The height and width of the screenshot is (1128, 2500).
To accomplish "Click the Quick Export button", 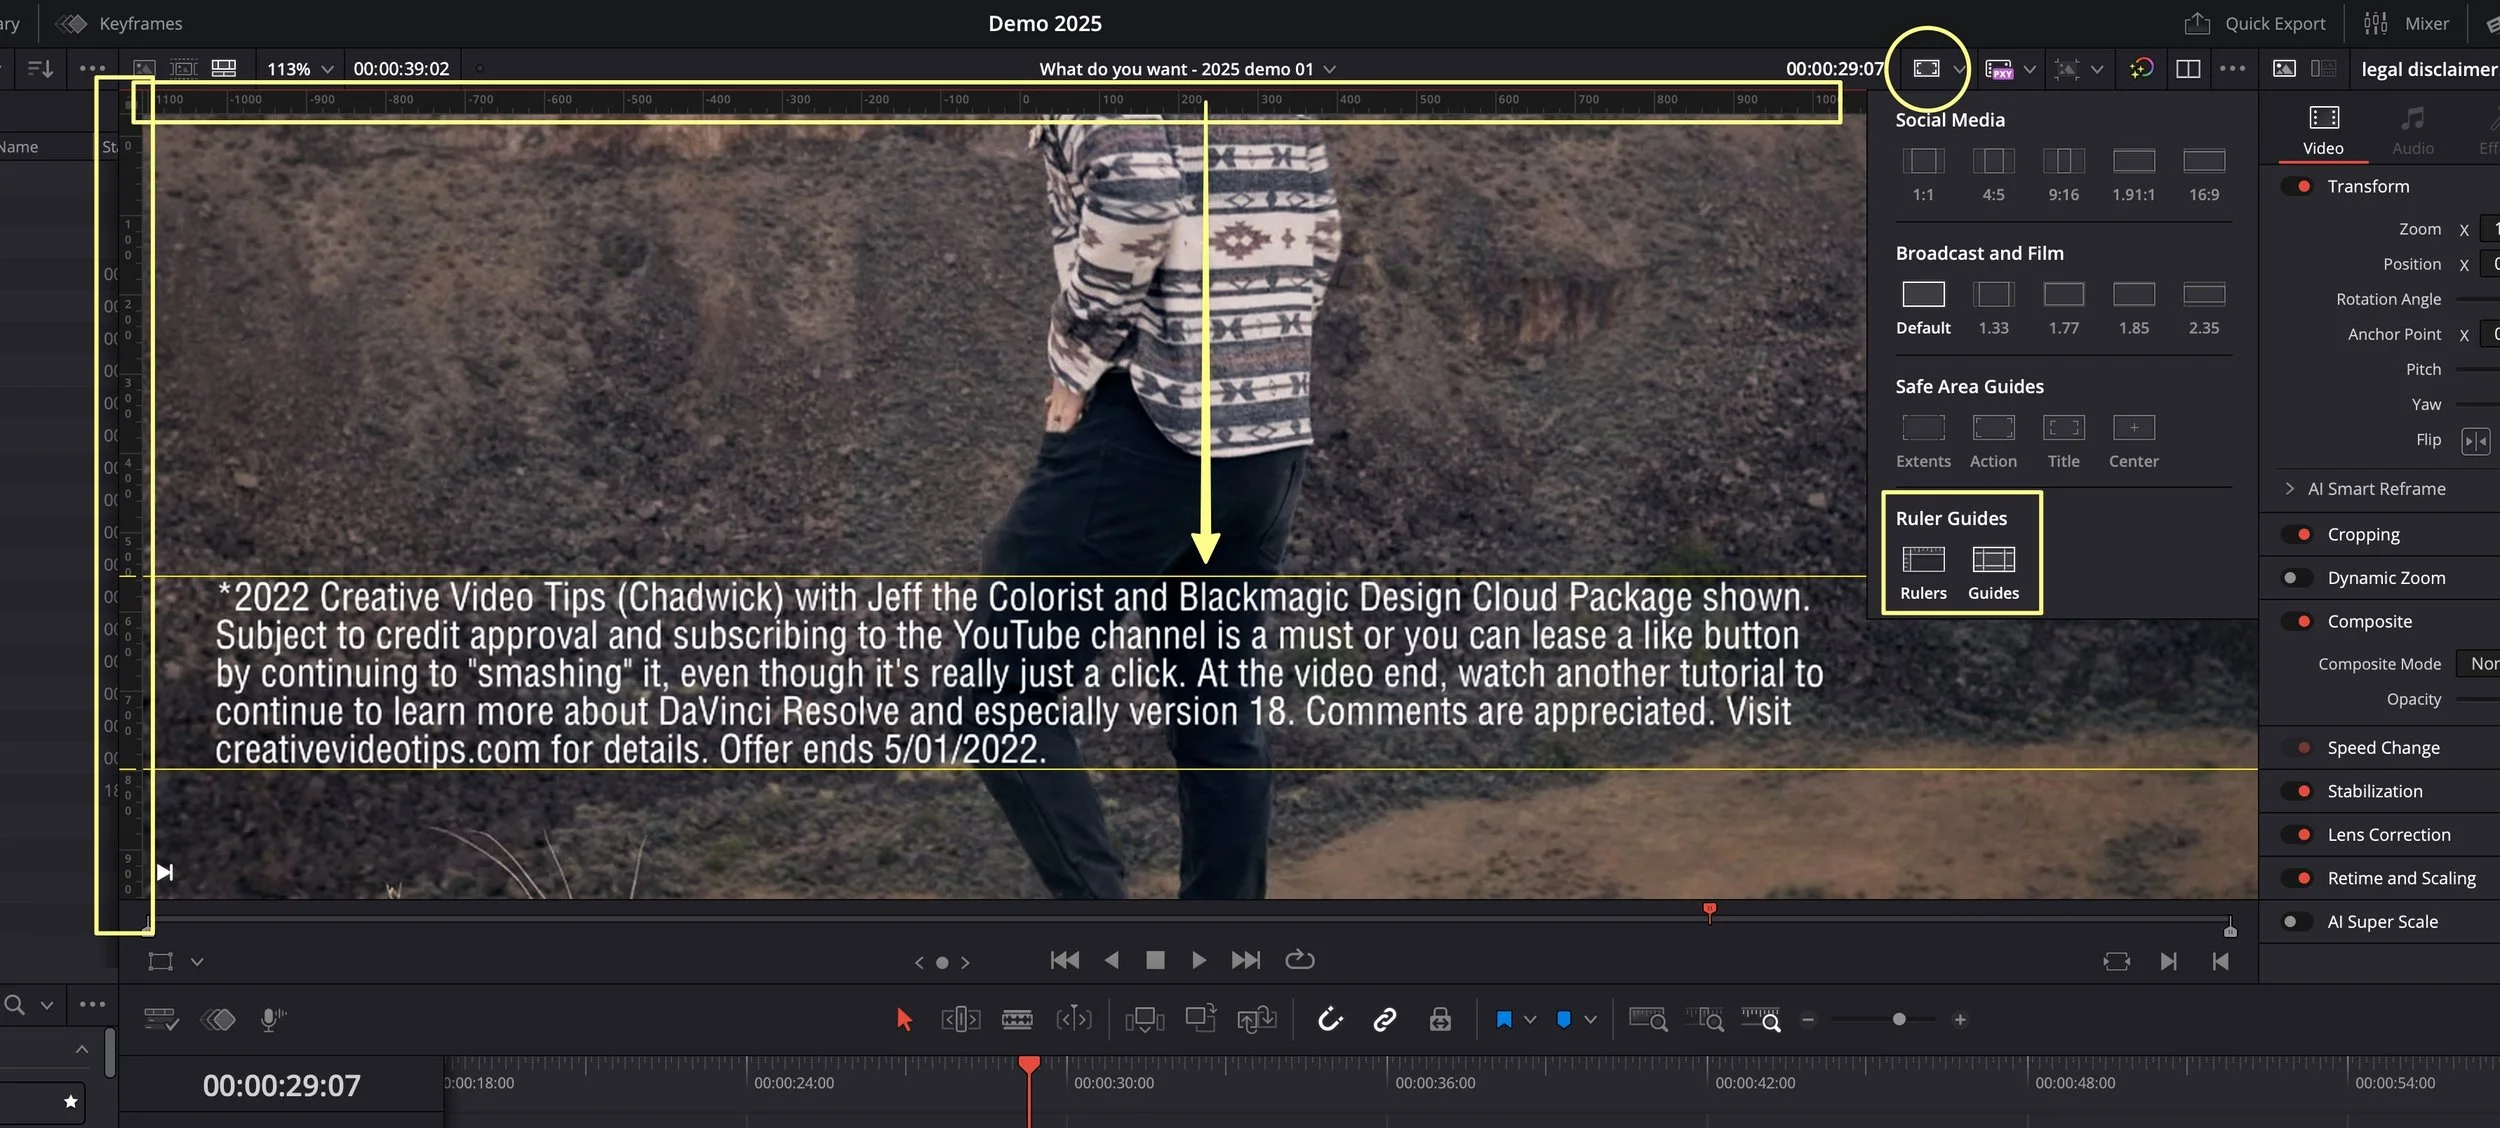I will click(2255, 23).
